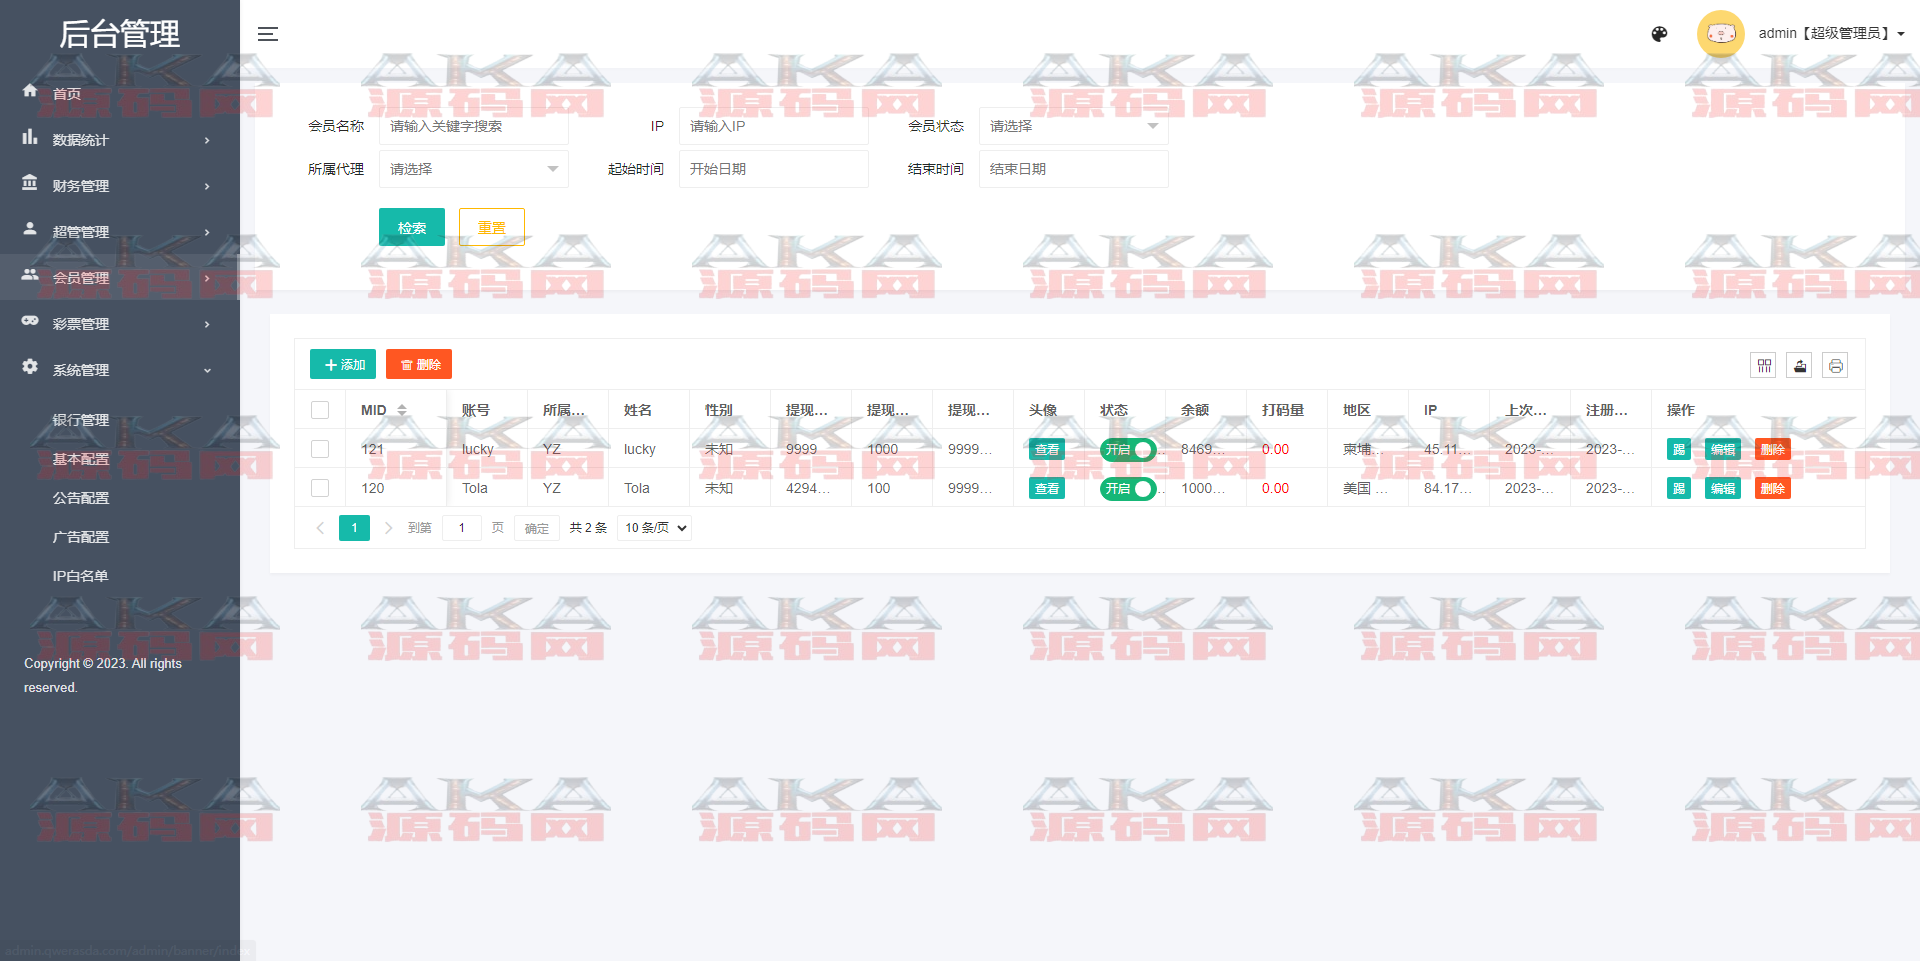Change the 10 条/页 page size selector
This screenshot has width=1920, height=961.
655,528
